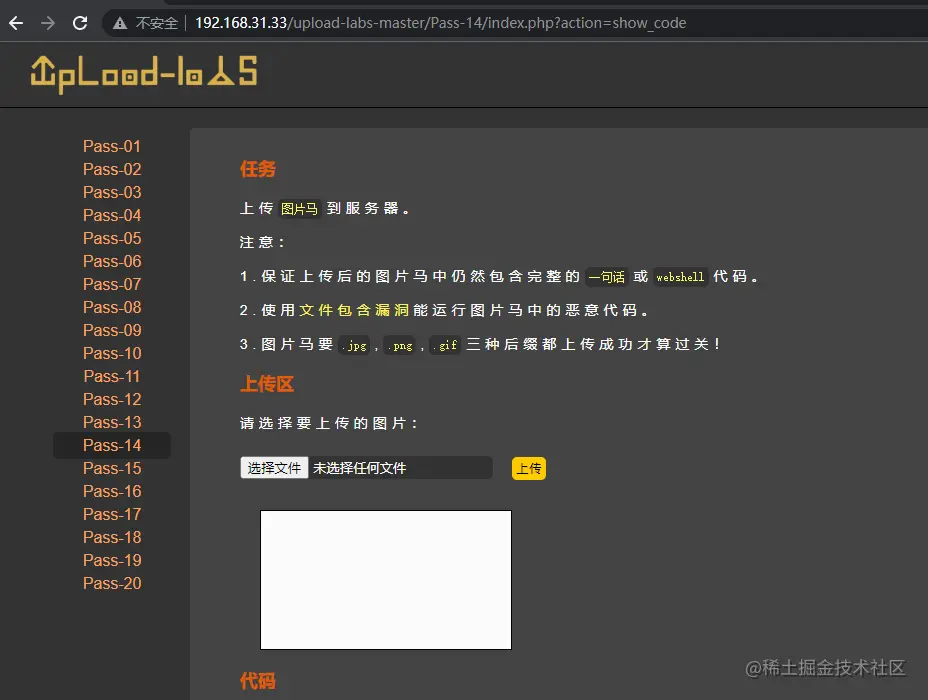Click the white image preview box
Image resolution: width=928 pixels, height=700 pixels.
386,580
